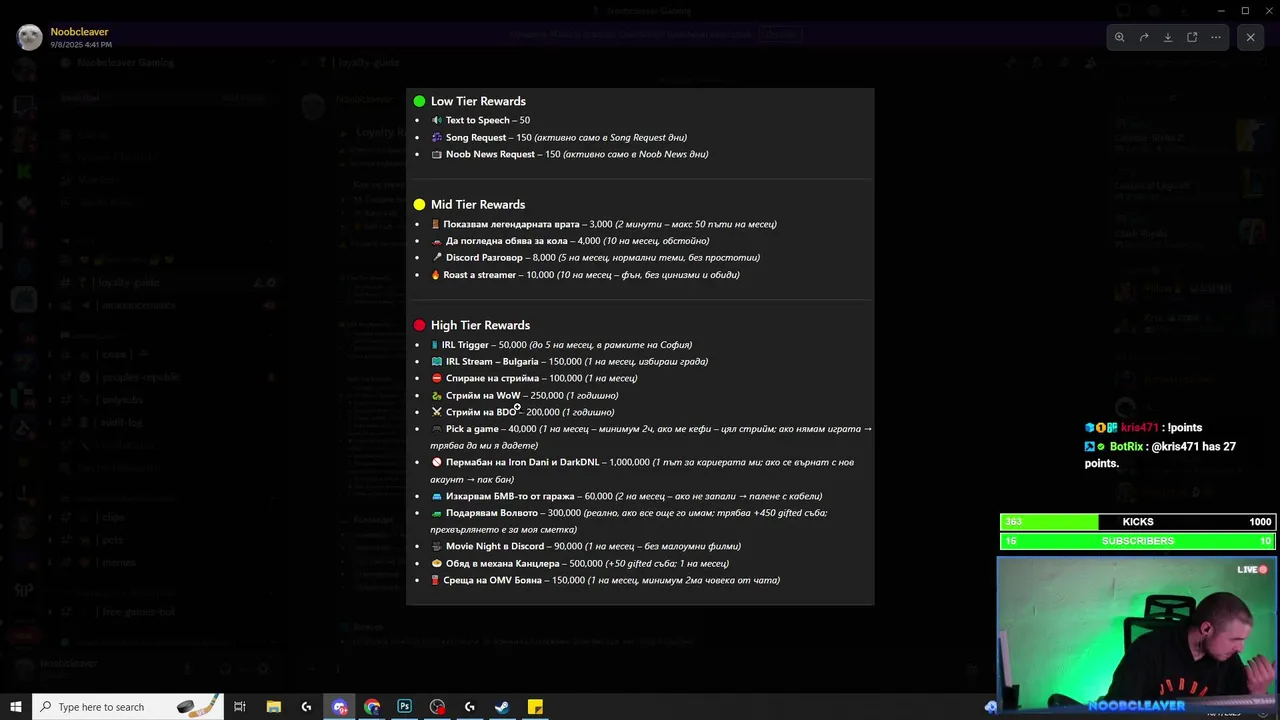Open Task View from the taskbar
Image resolution: width=1280 pixels, height=720 pixels.
tap(240, 707)
